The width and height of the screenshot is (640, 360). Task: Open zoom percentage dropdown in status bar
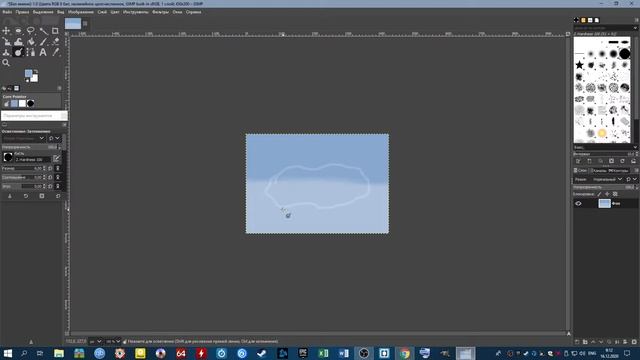point(113,341)
